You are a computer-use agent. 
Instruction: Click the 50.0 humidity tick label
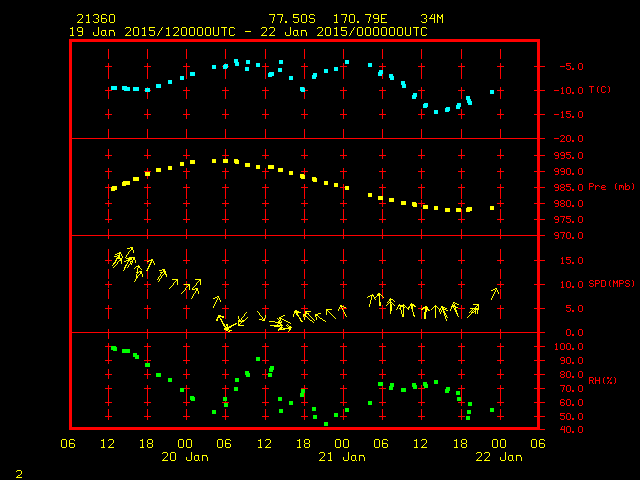click(x=571, y=417)
